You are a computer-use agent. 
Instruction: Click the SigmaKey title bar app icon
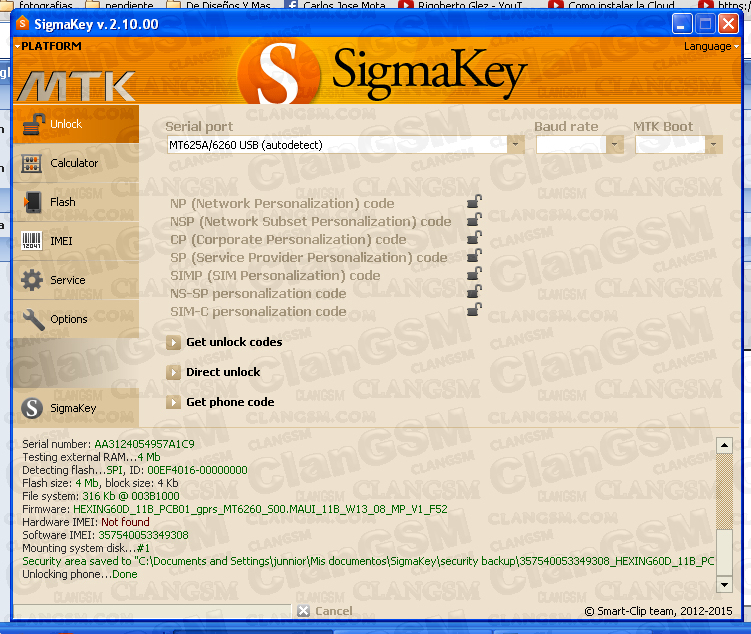tap(22, 23)
